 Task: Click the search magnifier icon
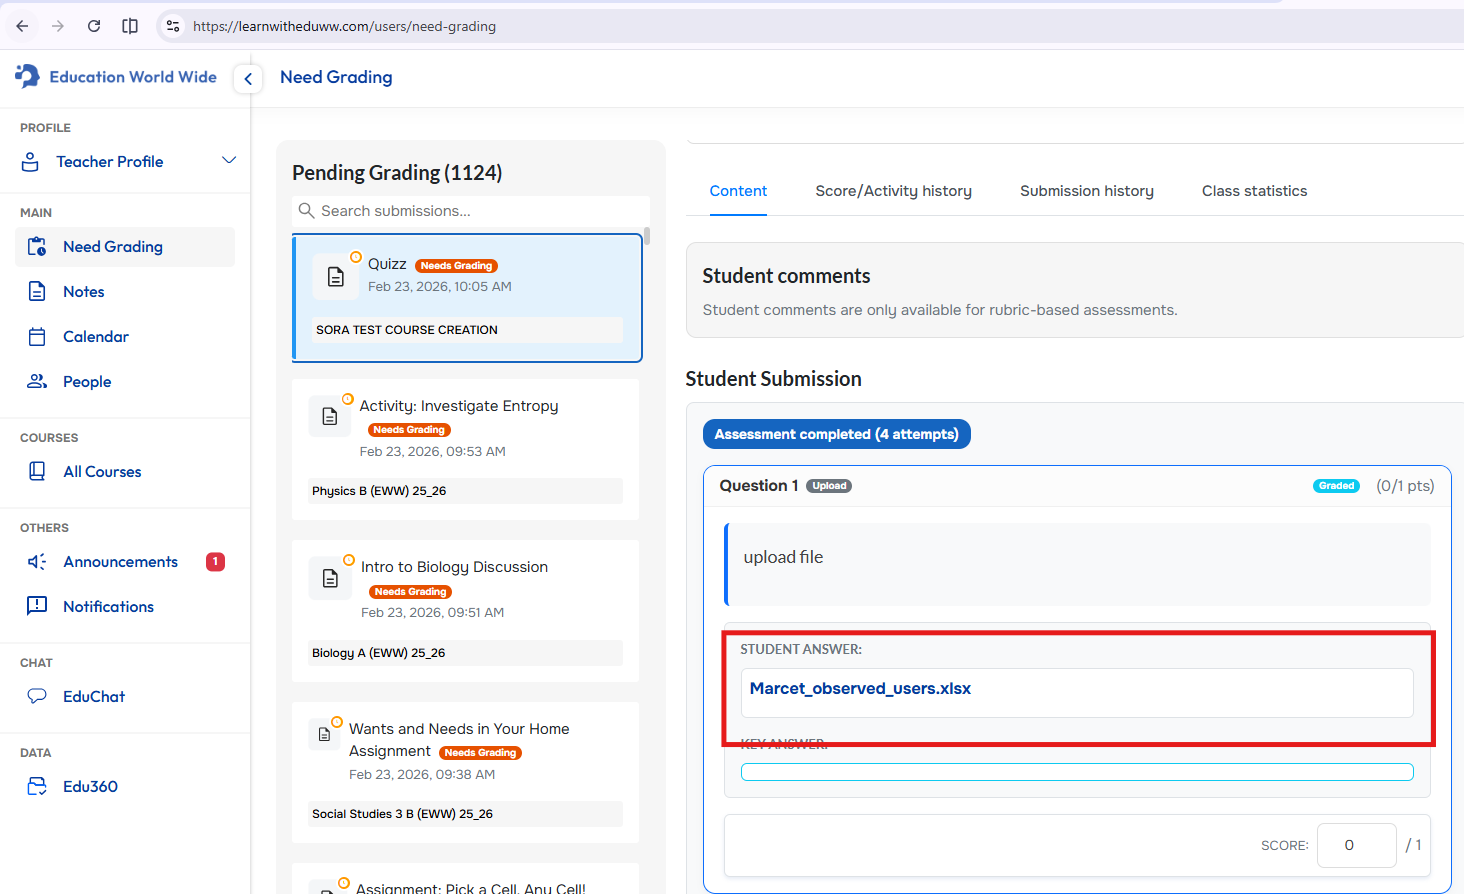[307, 211]
